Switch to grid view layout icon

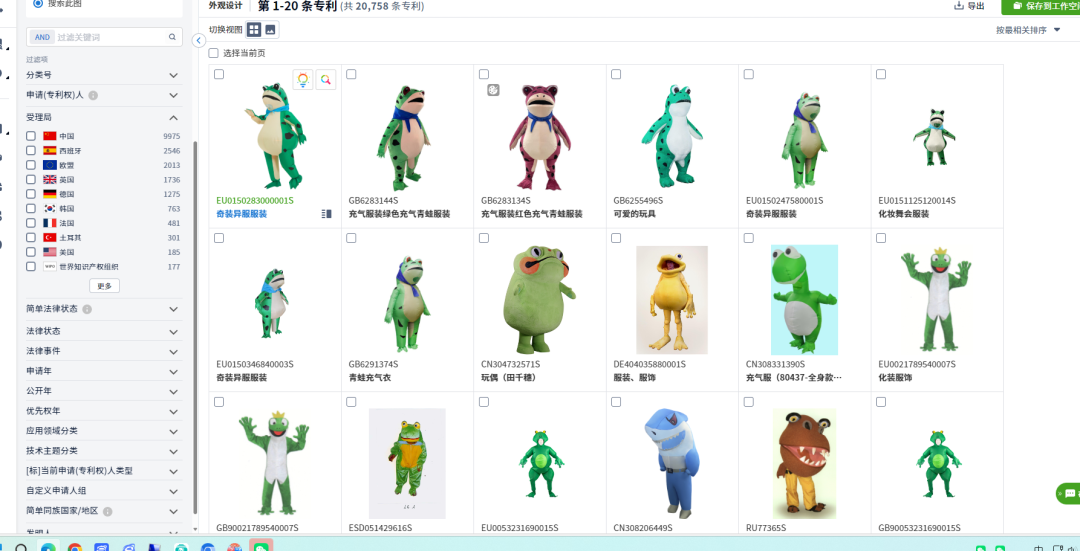tap(254, 30)
